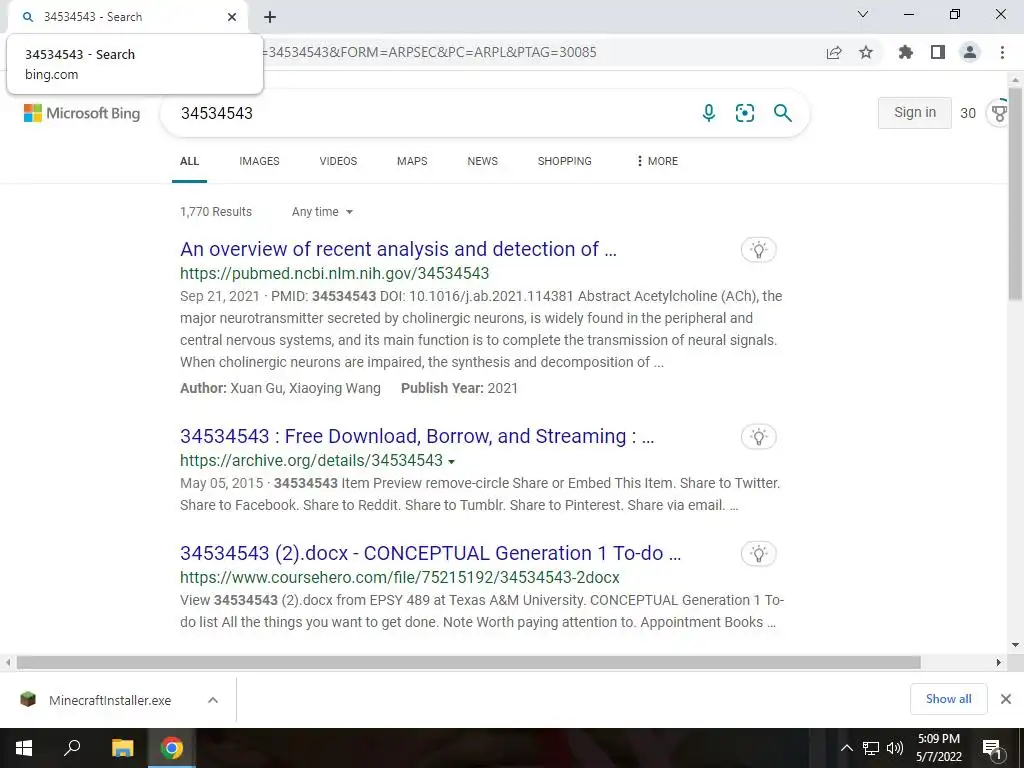Open '34534543 : Free Download, Borrow' result
This screenshot has width=1024, height=768.
click(x=417, y=436)
